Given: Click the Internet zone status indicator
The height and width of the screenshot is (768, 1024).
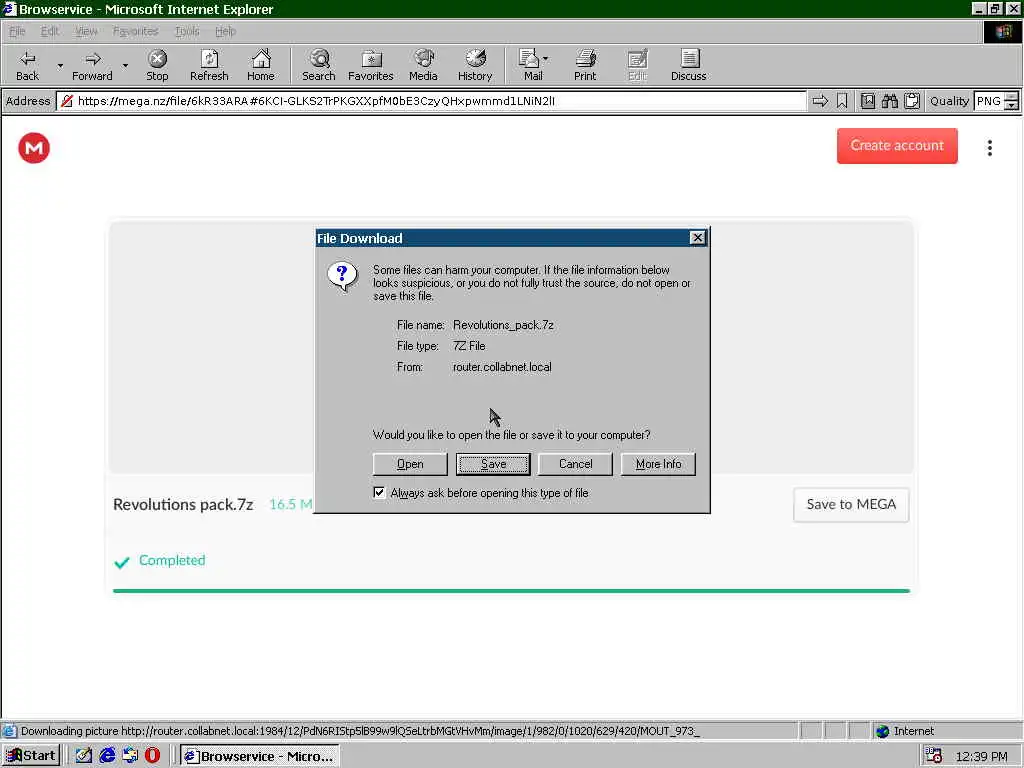Looking at the screenshot, I should point(905,731).
